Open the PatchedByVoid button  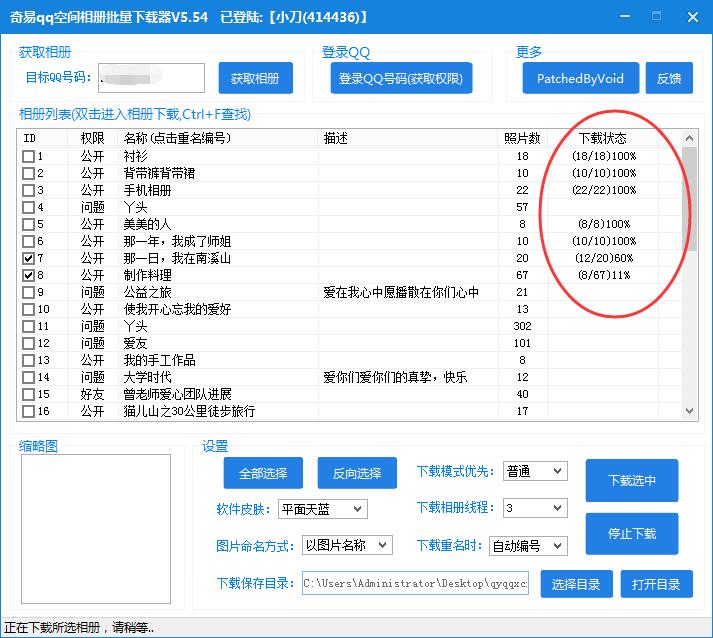click(x=580, y=79)
